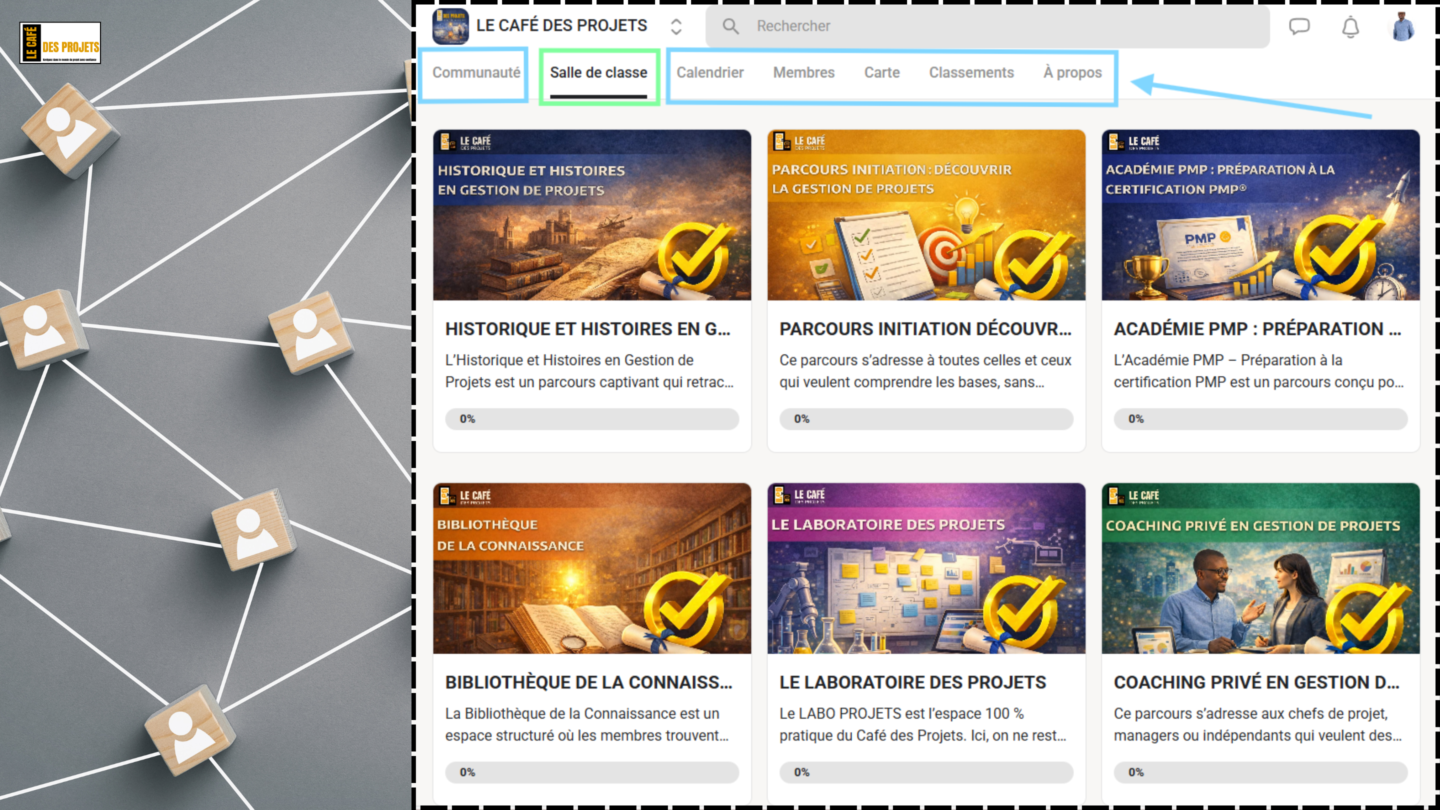
Task: Click the BIBLIOTHÈQUE DE LA CONNAISS... title
Action: pyautogui.click(x=589, y=683)
